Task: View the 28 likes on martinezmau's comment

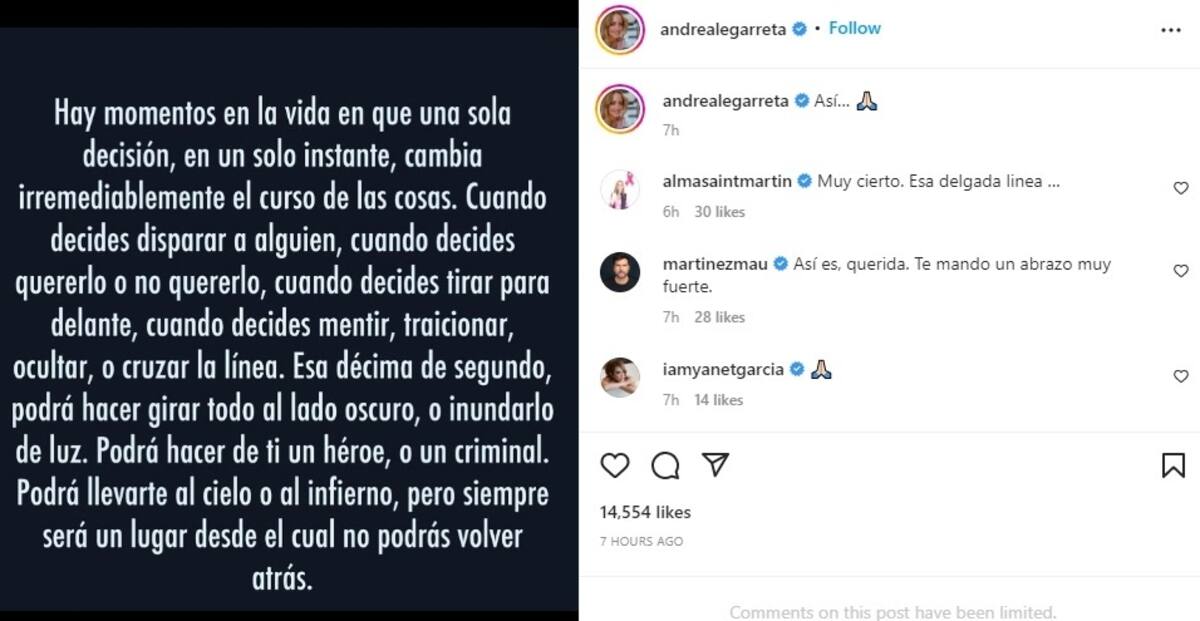Action: tap(719, 317)
